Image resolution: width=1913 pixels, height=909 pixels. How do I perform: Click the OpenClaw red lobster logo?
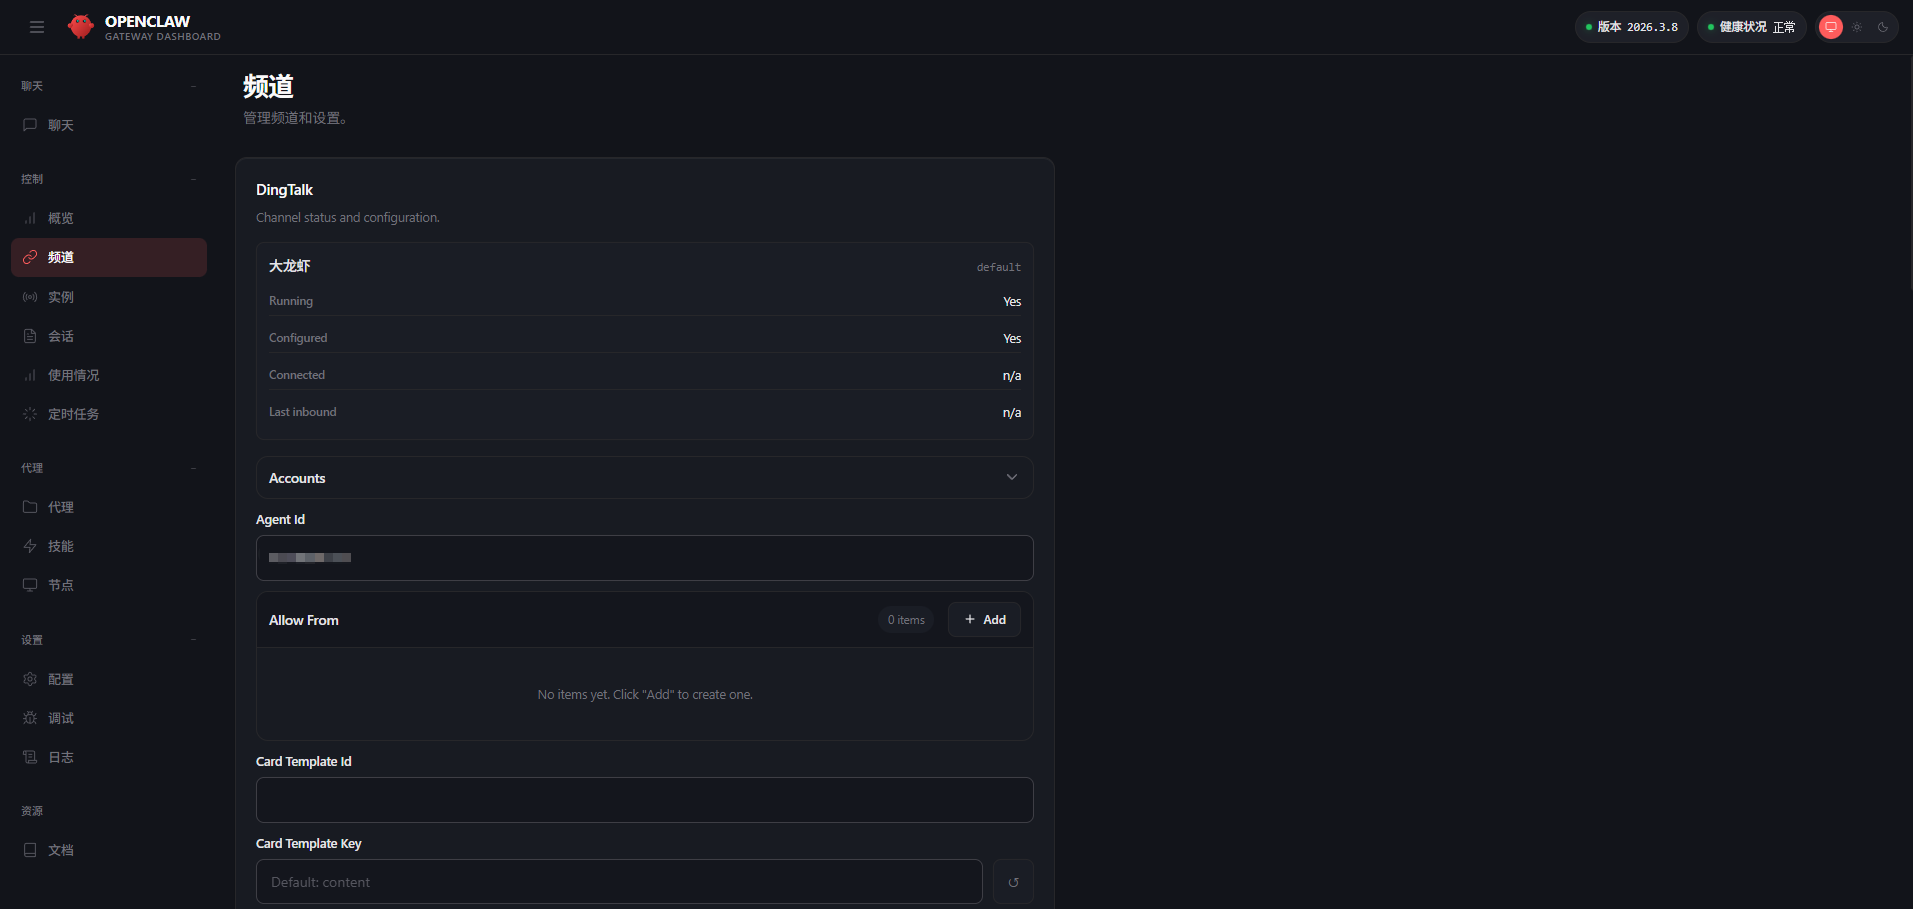81,27
